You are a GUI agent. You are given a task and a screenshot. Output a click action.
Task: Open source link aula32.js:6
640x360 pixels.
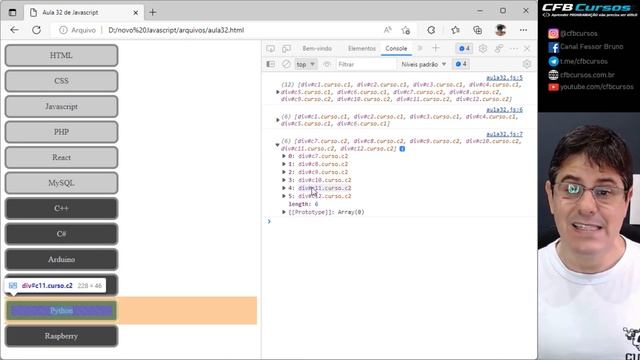point(504,110)
